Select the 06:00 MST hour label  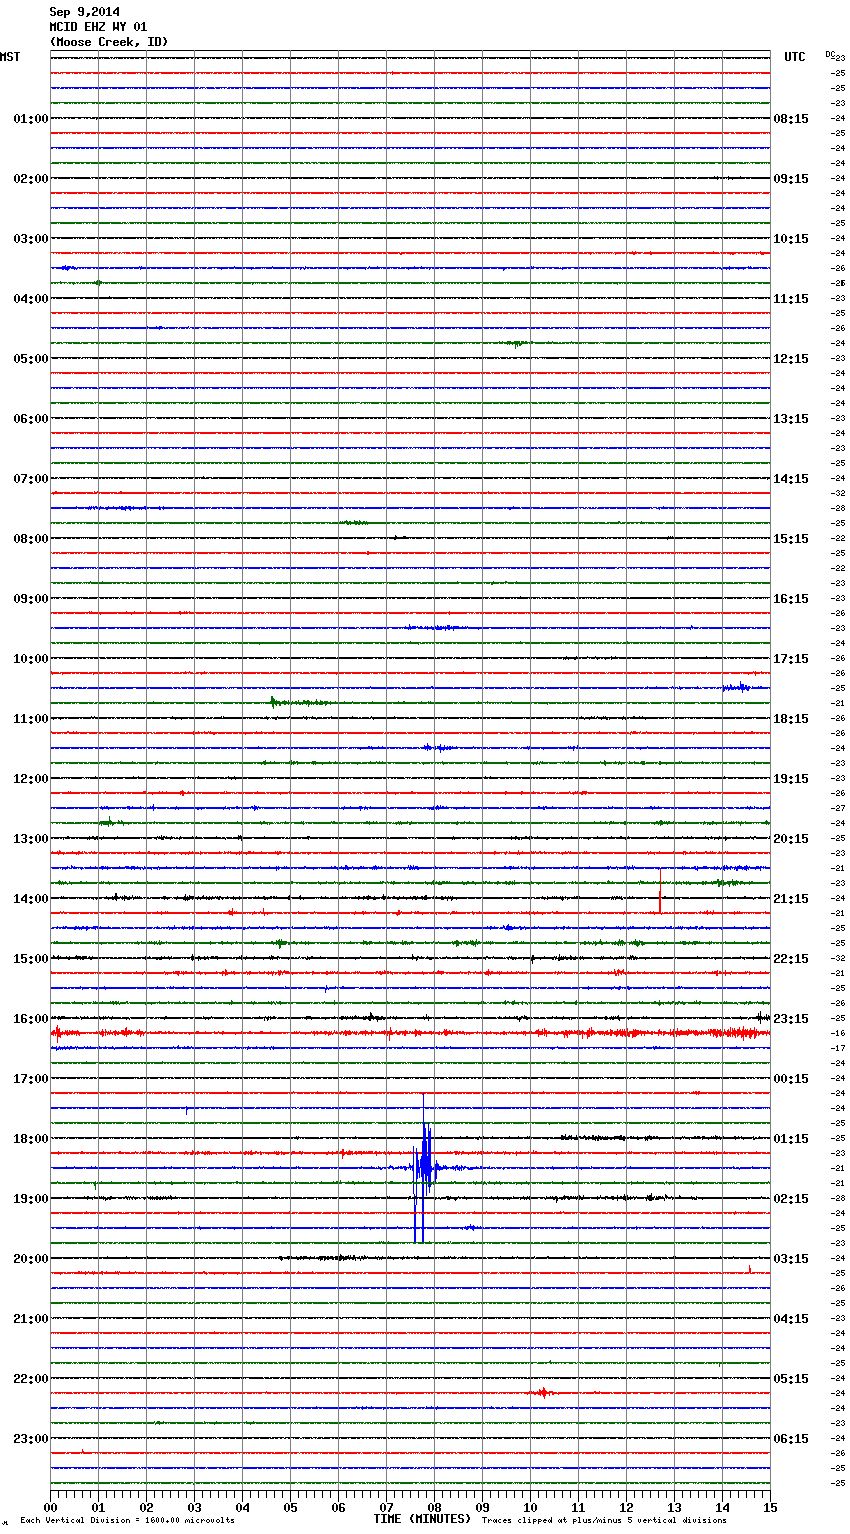pos(31,419)
